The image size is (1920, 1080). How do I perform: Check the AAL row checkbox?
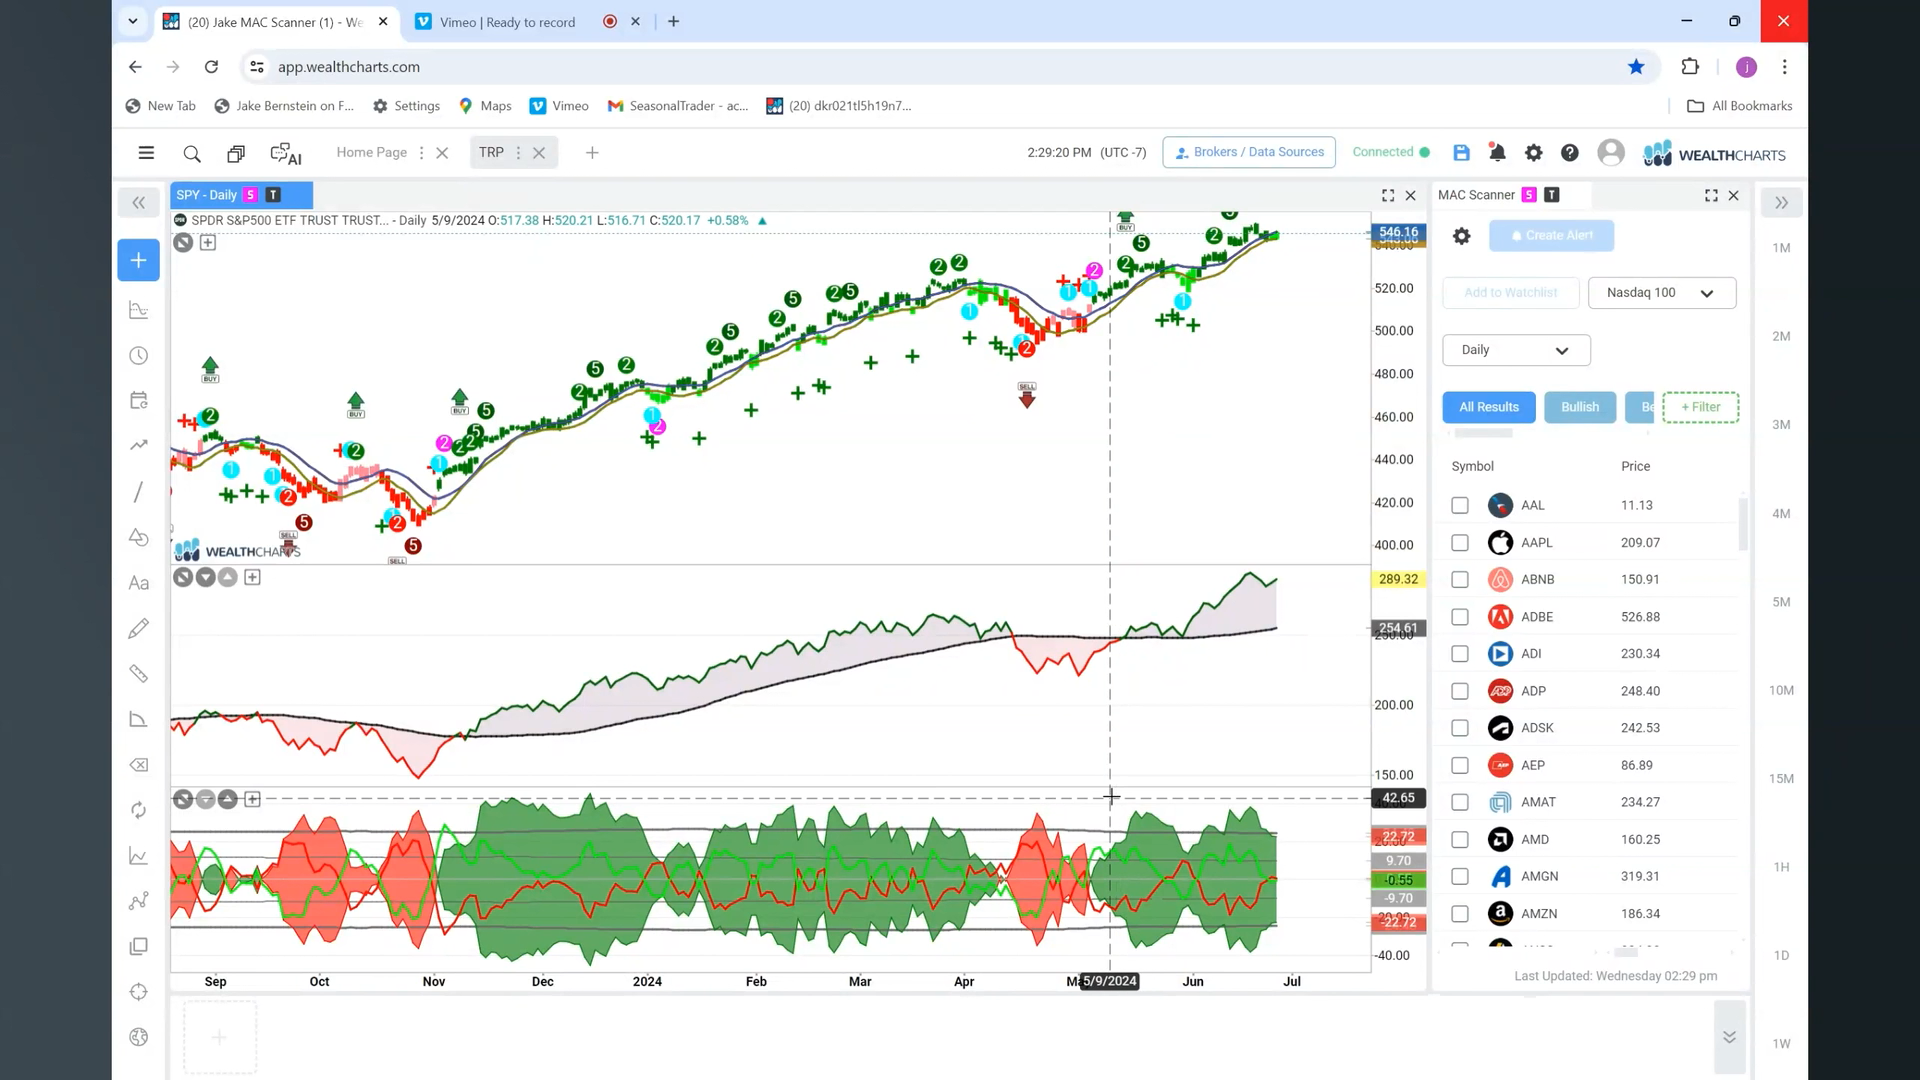click(1460, 506)
